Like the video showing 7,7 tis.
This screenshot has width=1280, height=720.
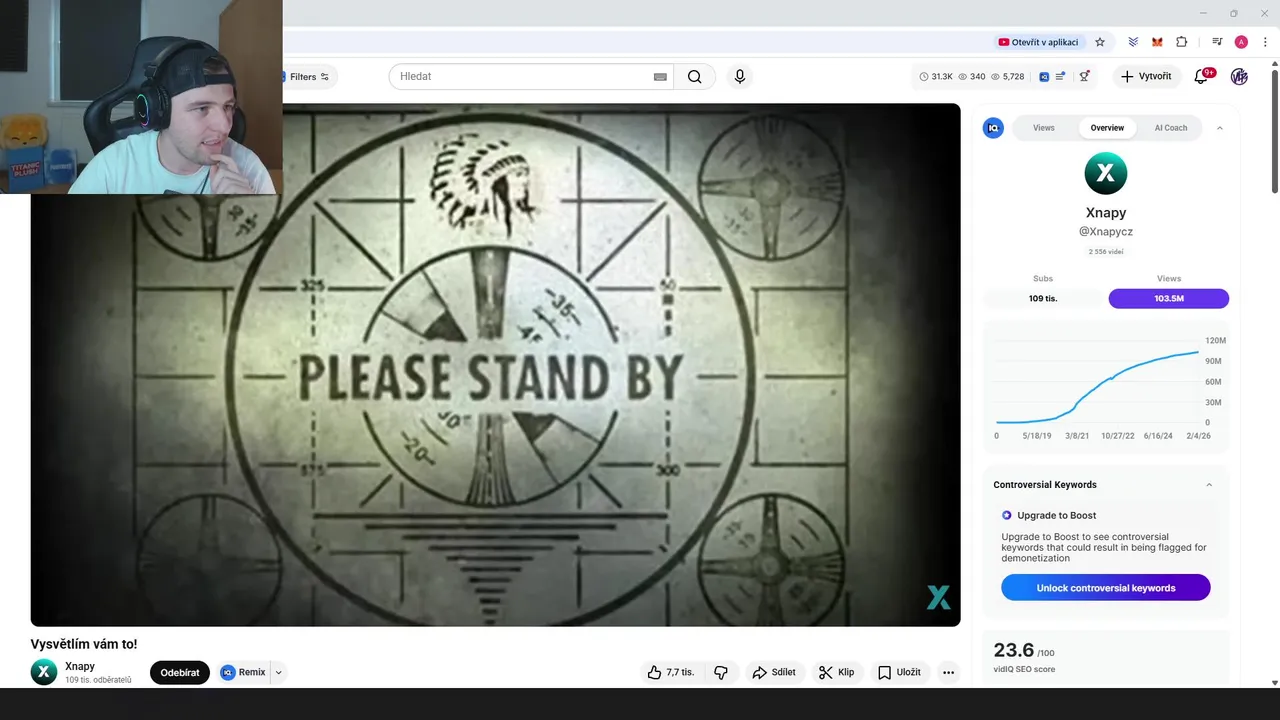pos(671,672)
